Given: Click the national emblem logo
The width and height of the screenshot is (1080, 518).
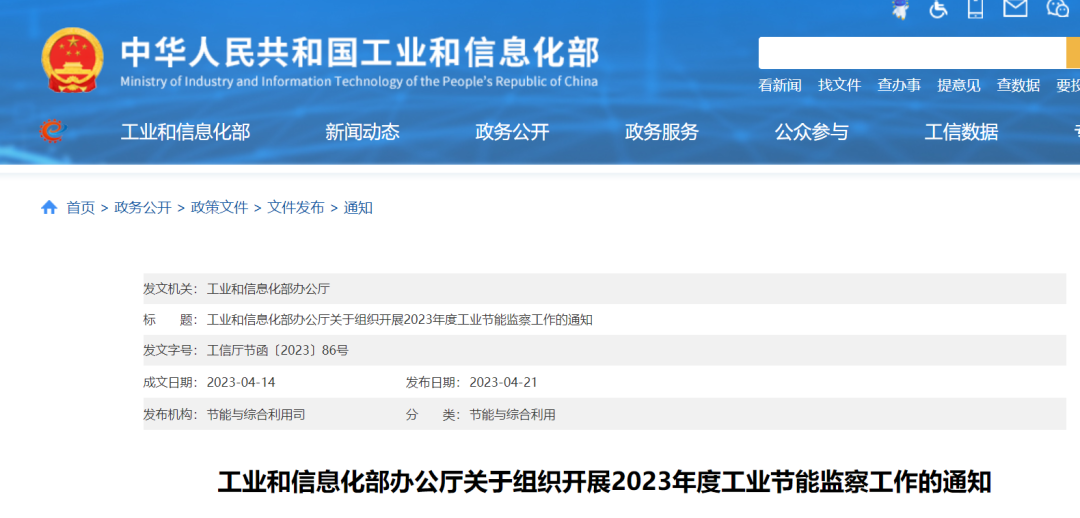Looking at the screenshot, I should [x=72, y=60].
